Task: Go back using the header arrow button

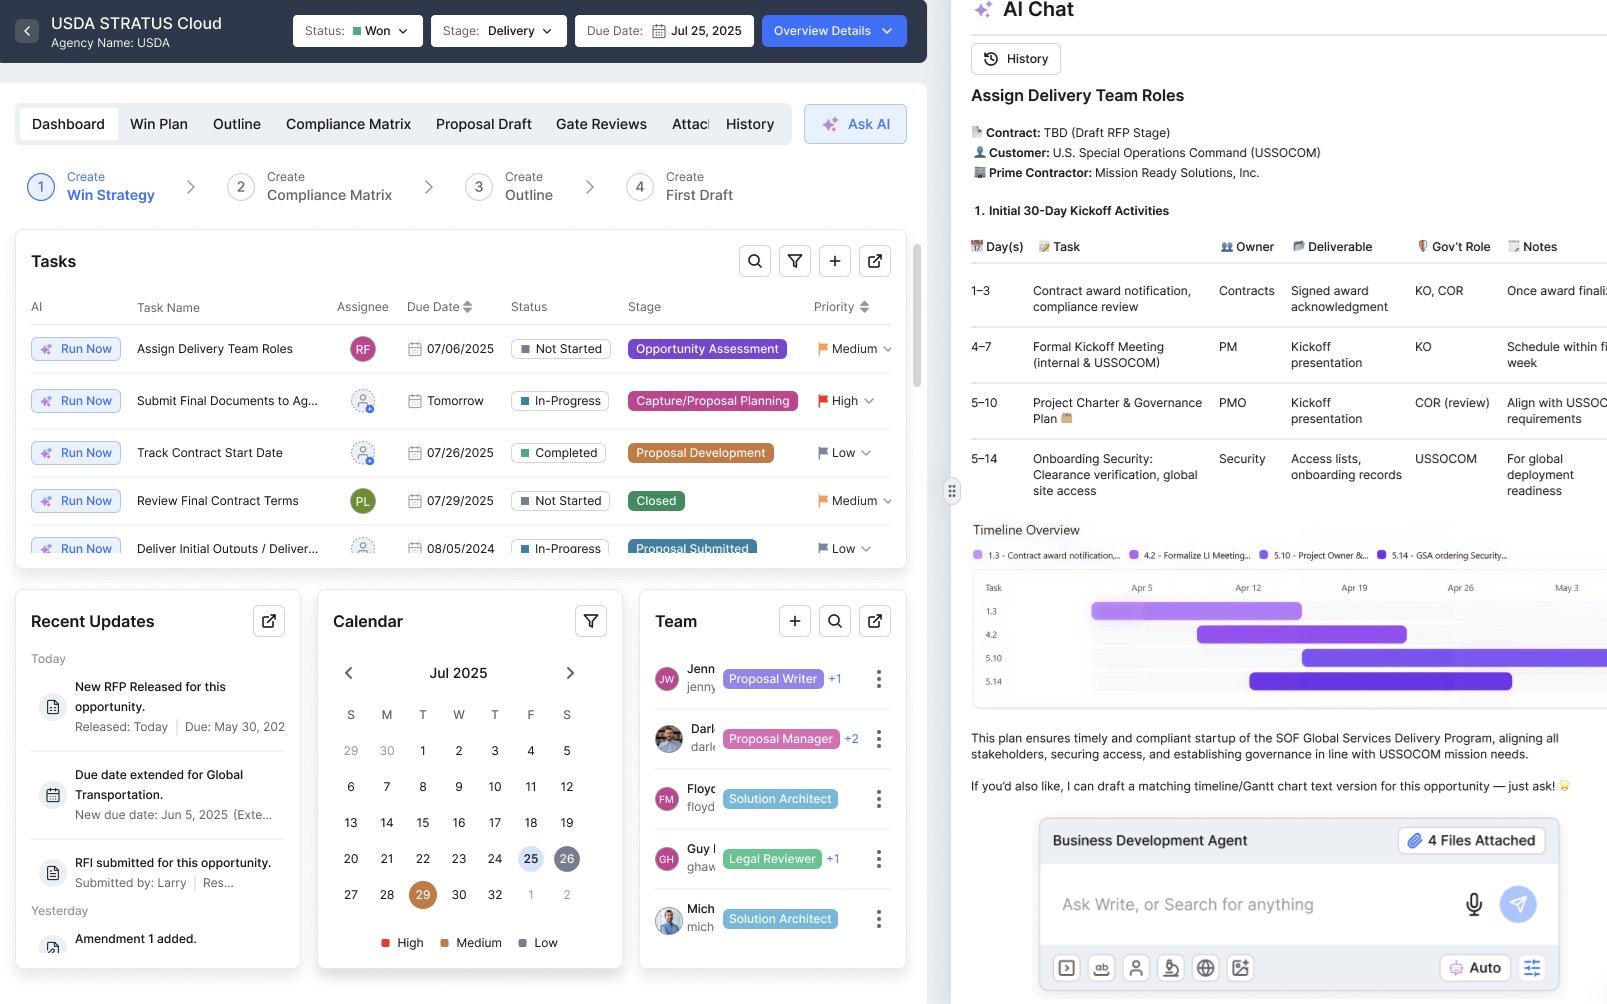Action: pyautogui.click(x=27, y=31)
